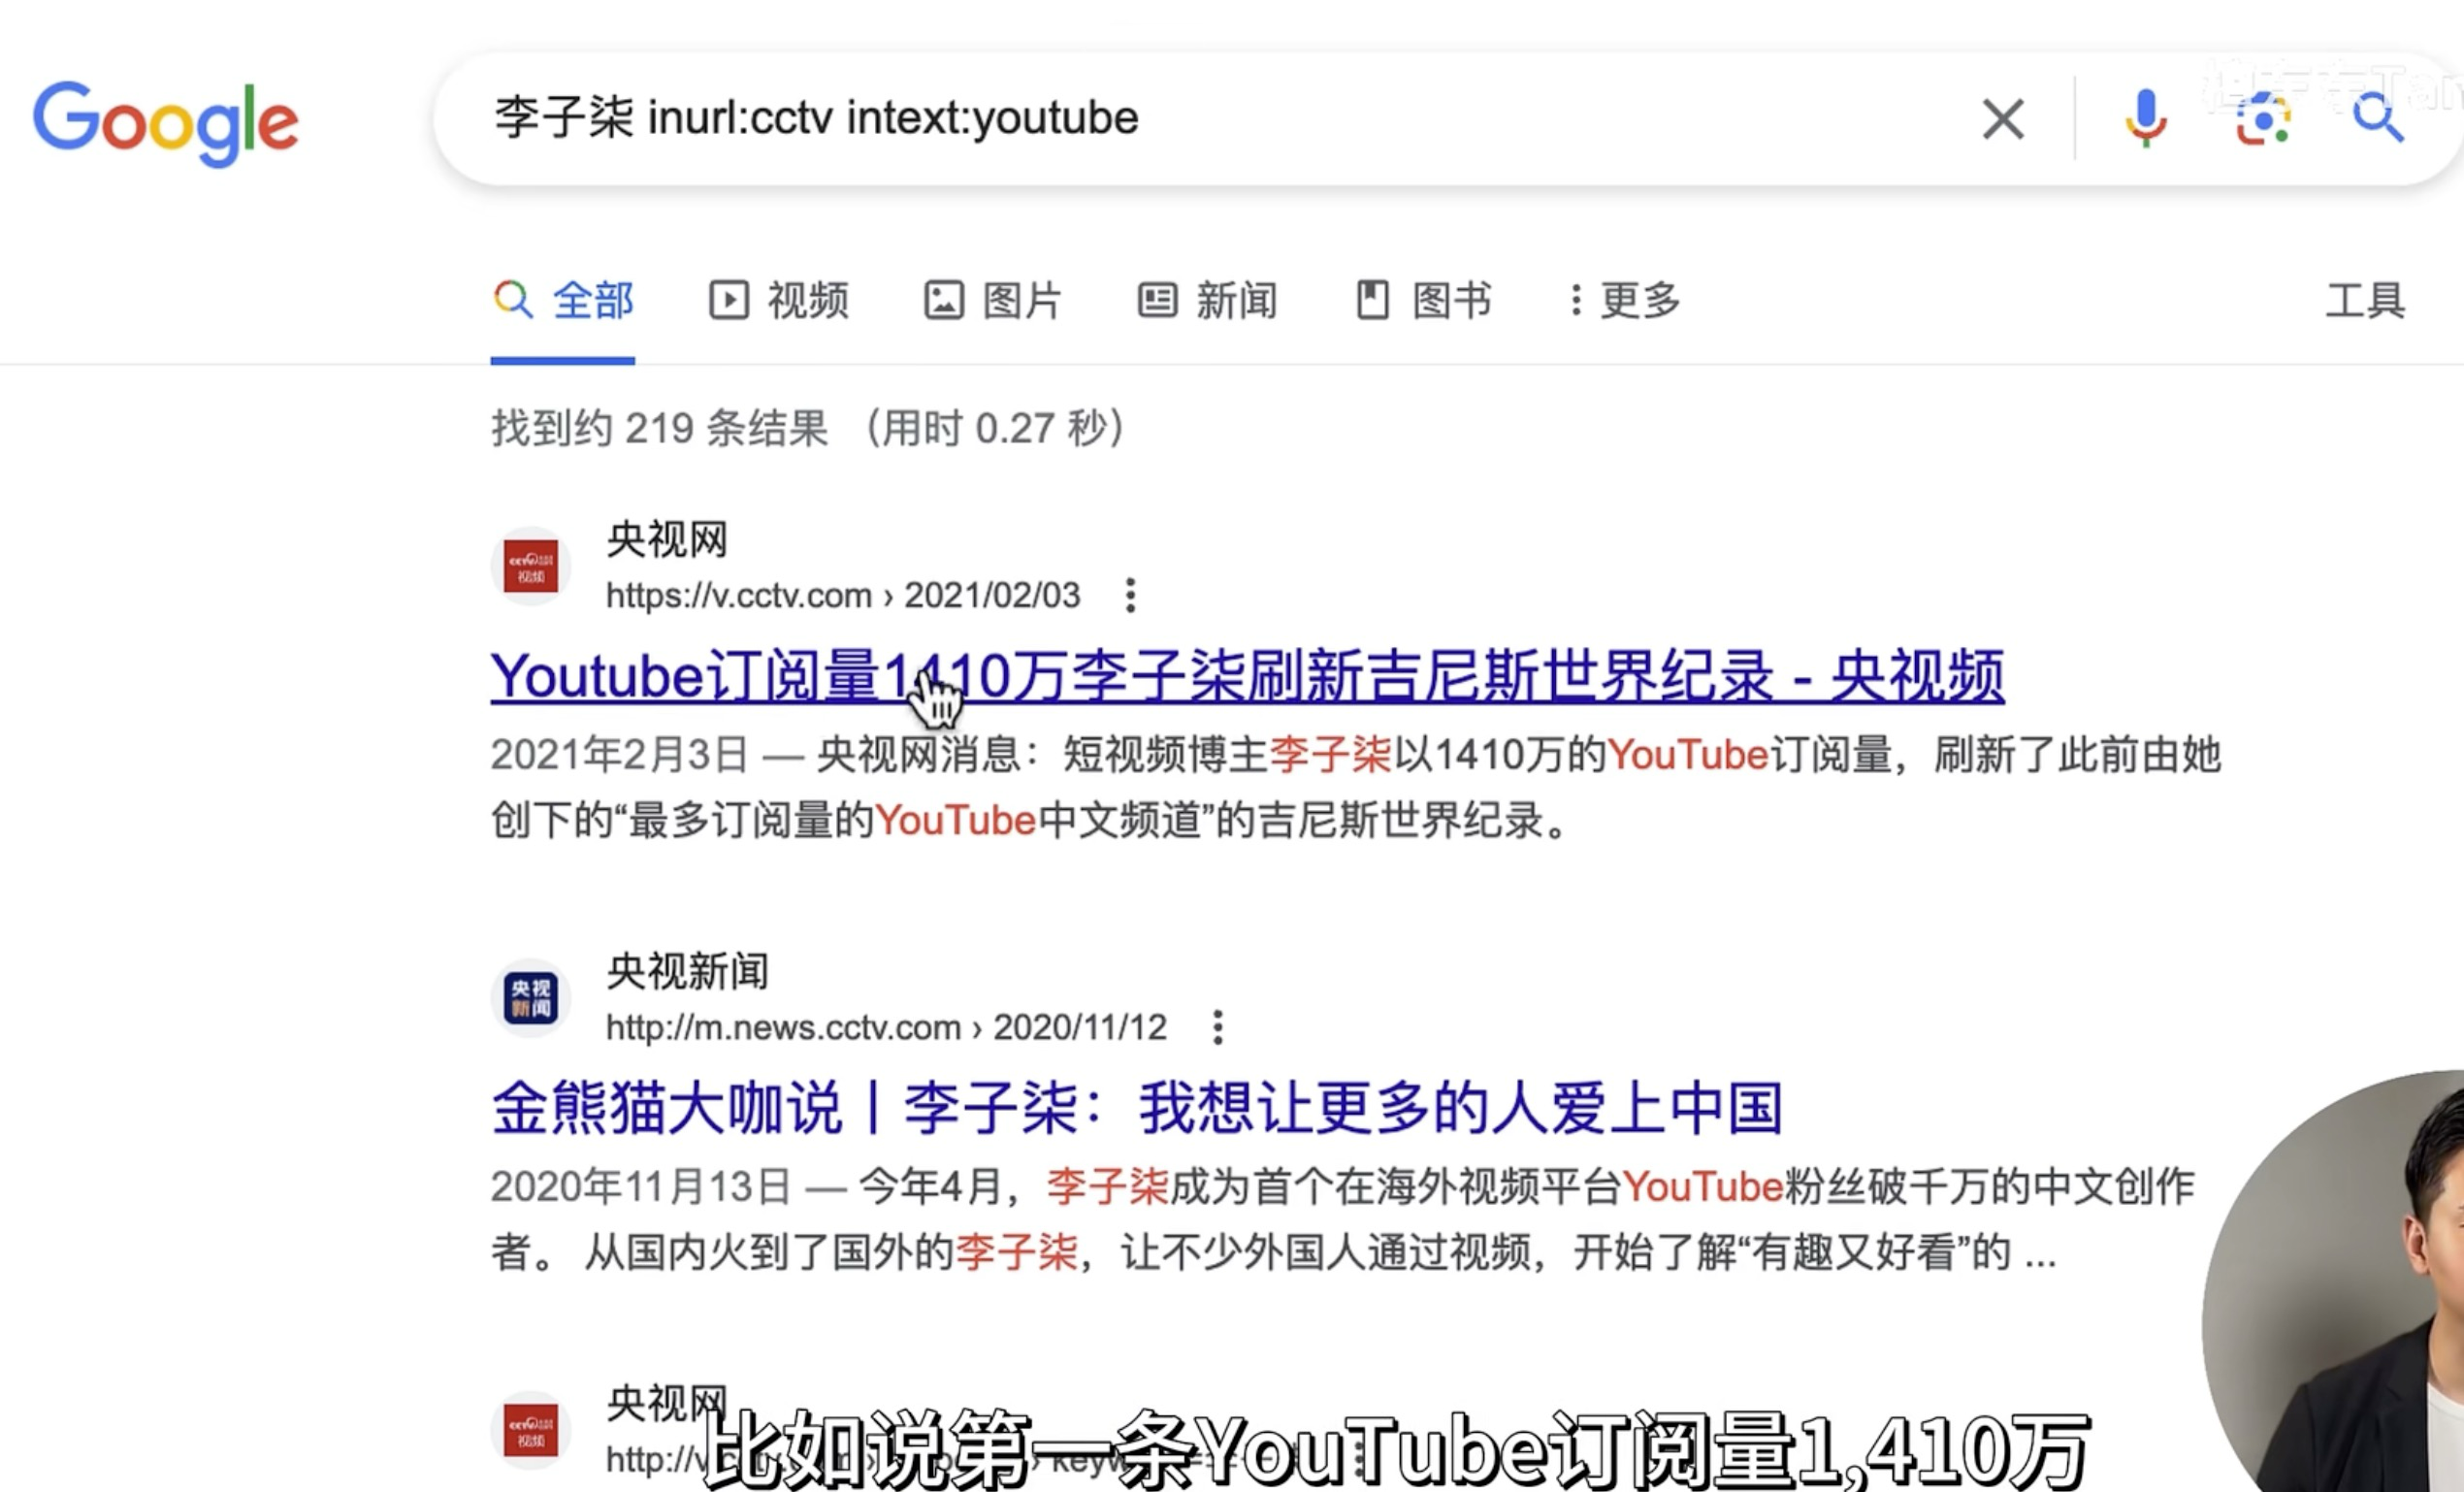The height and width of the screenshot is (1492, 2464).
Task: Click the Google logo
Action: point(166,123)
